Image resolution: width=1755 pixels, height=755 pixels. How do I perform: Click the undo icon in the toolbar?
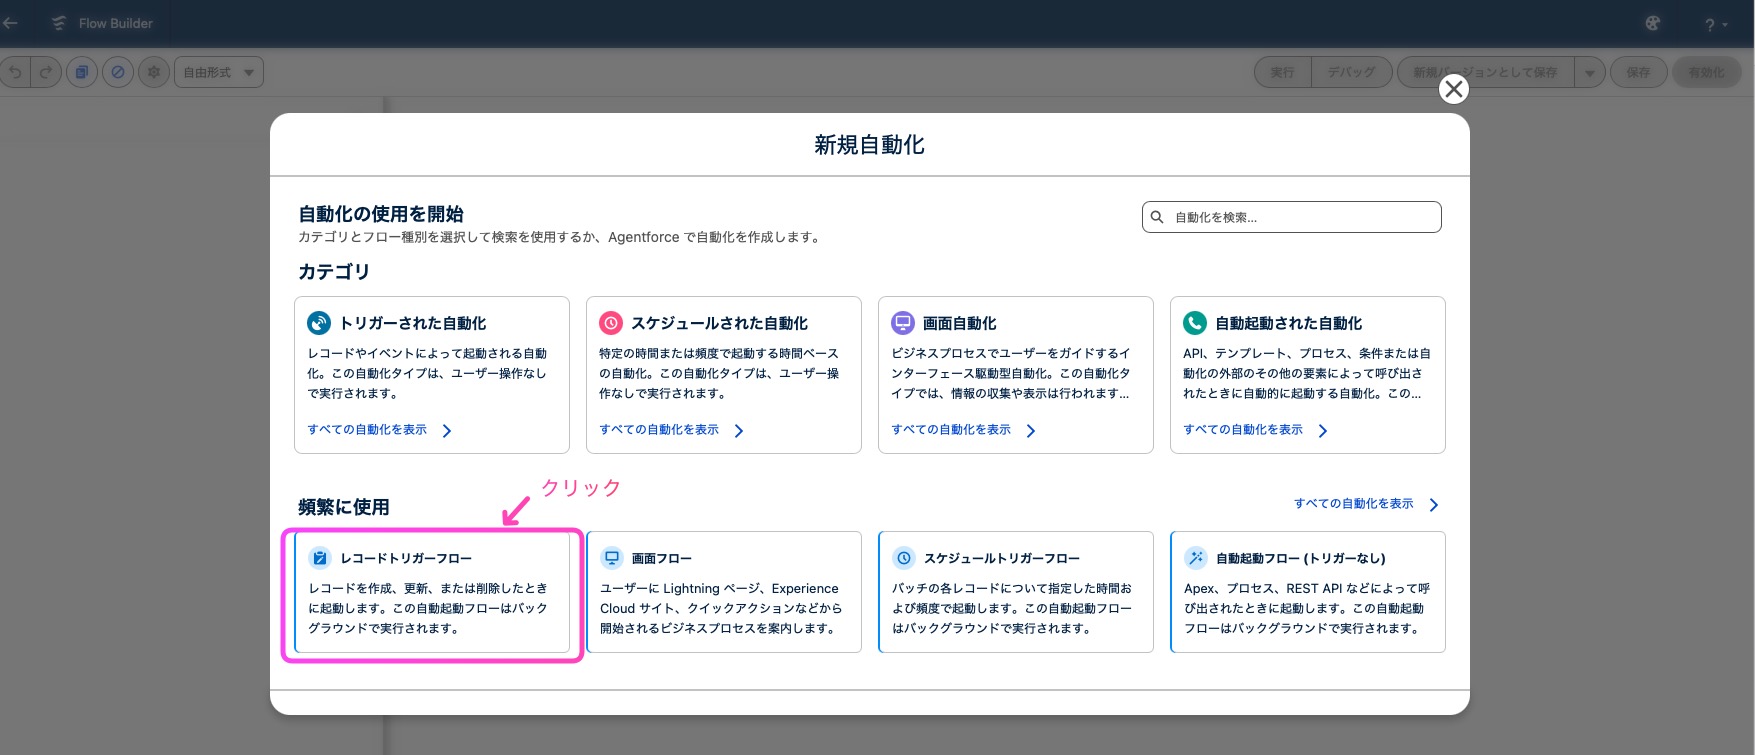point(15,72)
